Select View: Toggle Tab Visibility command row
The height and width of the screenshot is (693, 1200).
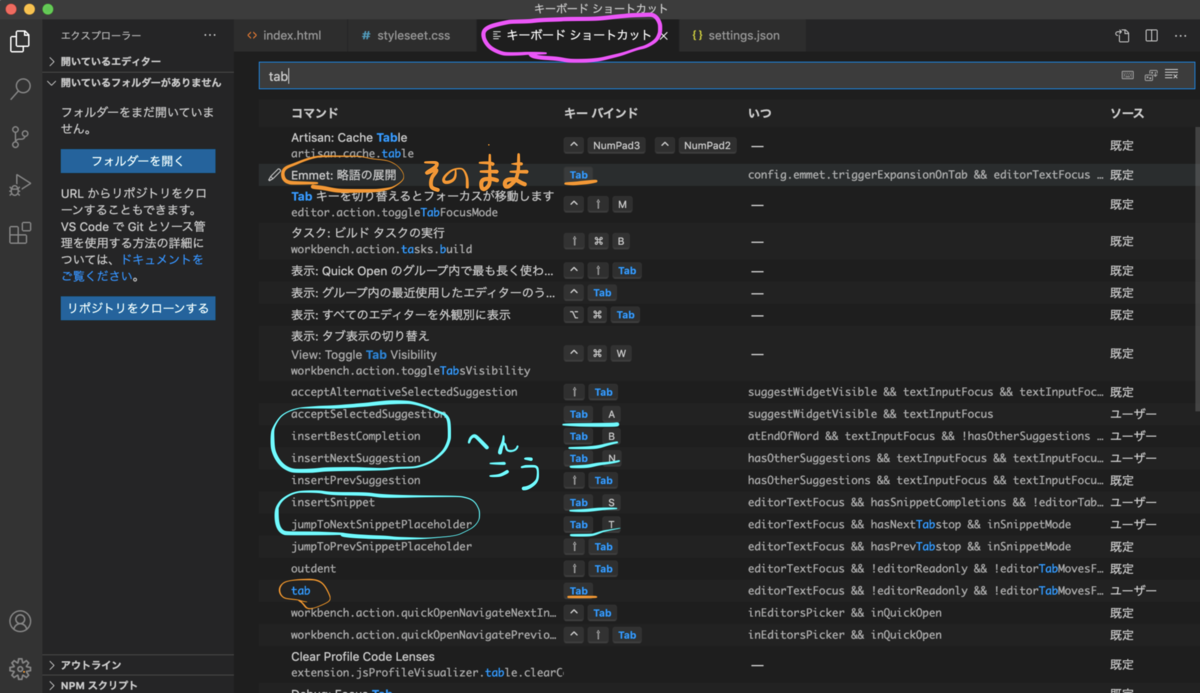point(725,353)
